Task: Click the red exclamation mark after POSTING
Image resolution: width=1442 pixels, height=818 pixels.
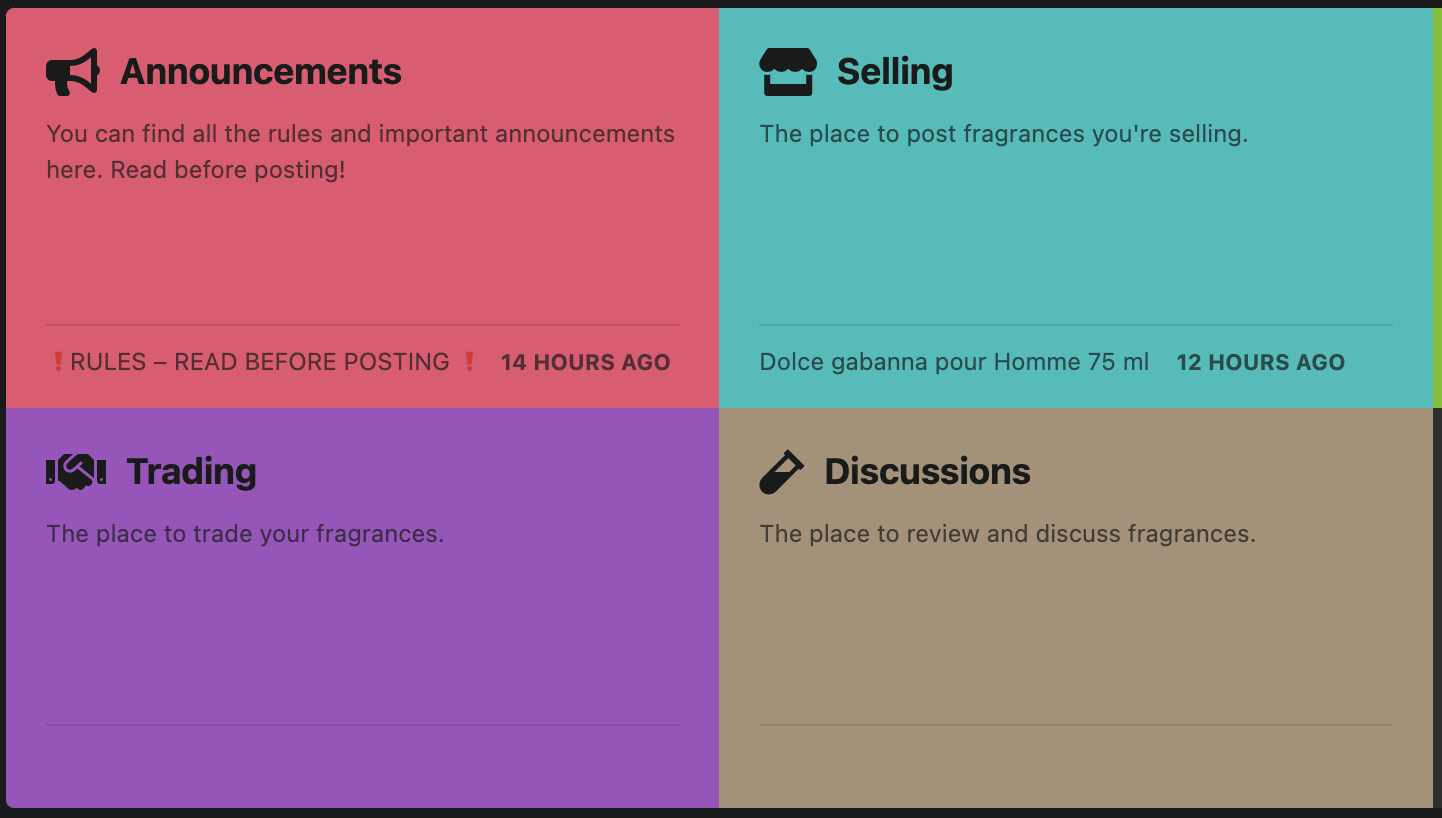Action: click(469, 362)
